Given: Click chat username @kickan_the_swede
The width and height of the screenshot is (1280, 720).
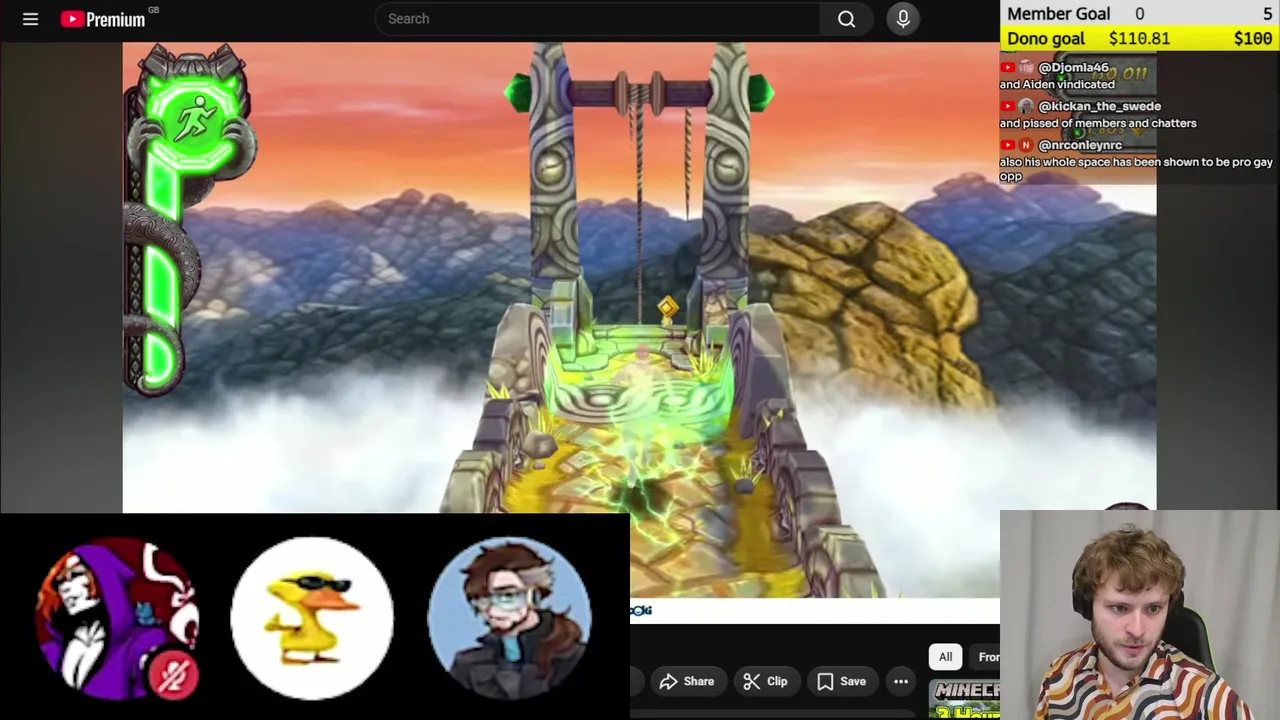Looking at the screenshot, I should (1099, 106).
